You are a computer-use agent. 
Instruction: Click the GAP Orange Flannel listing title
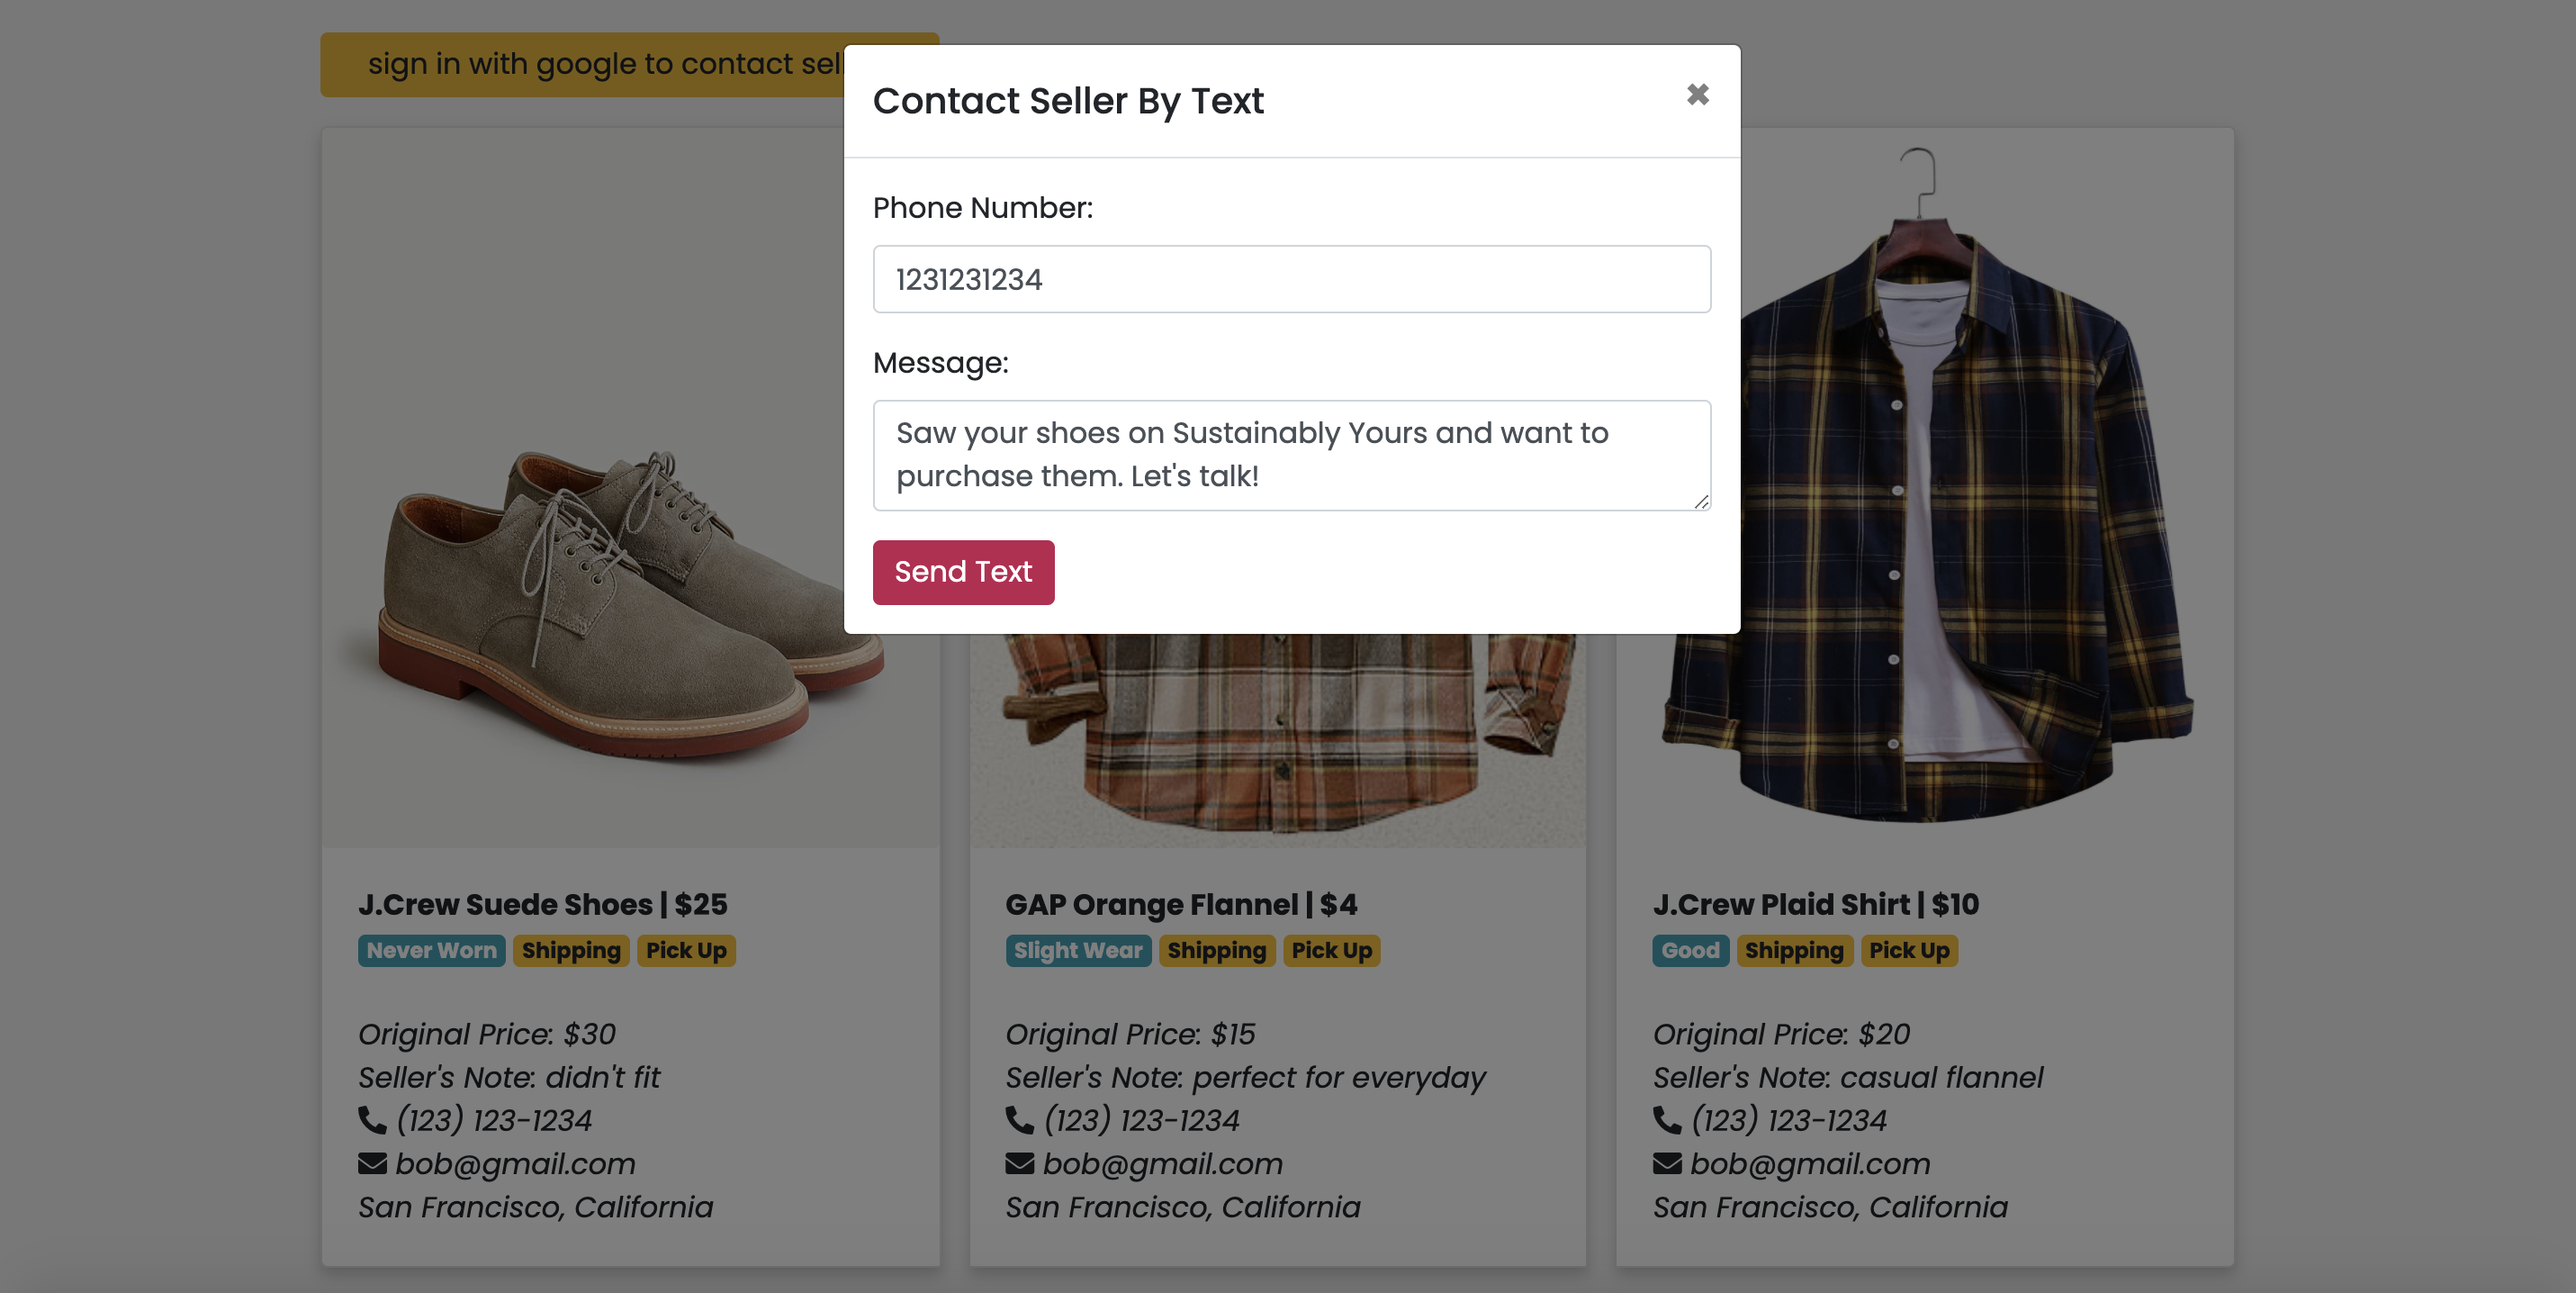1181,904
